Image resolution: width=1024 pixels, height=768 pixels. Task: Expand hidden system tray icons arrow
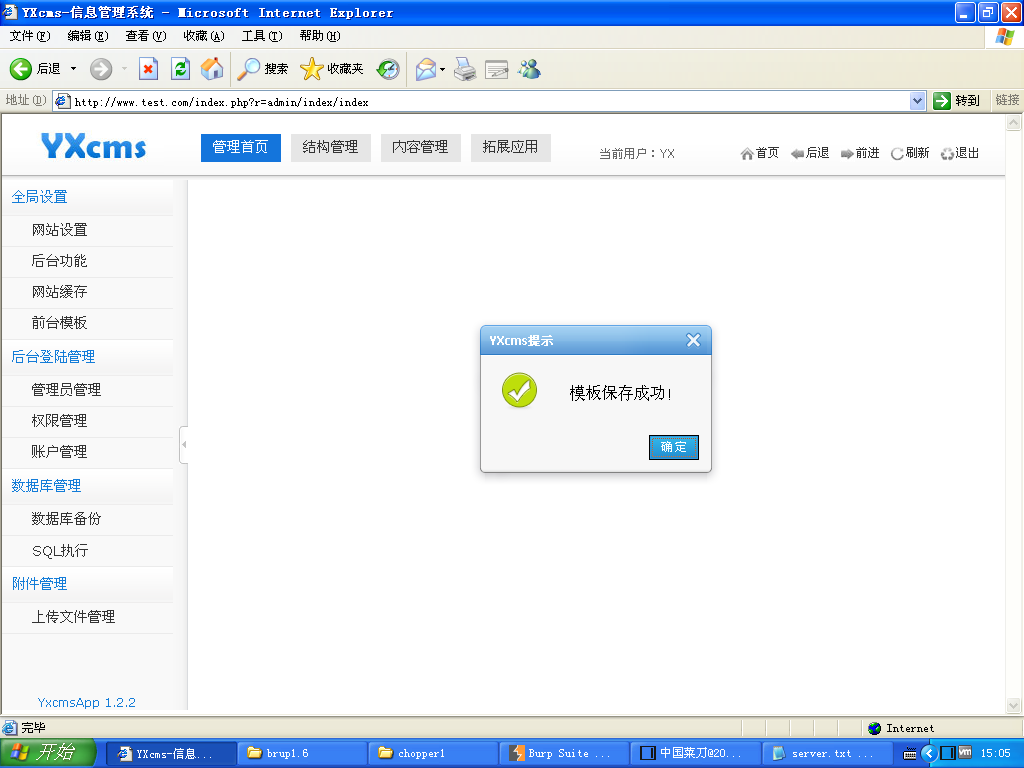(x=929, y=753)
